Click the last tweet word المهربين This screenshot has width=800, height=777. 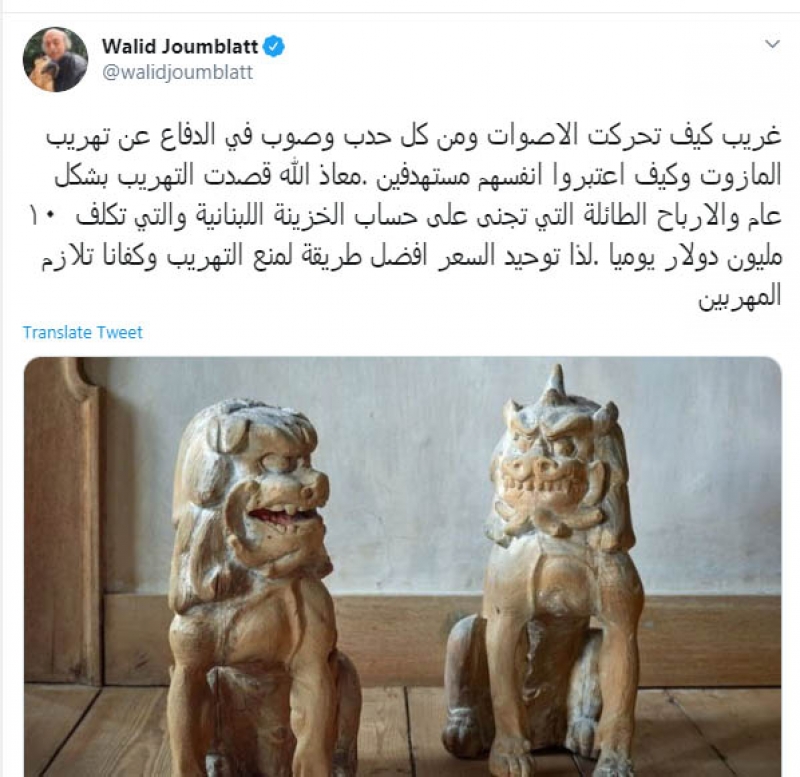pos(740,297)
